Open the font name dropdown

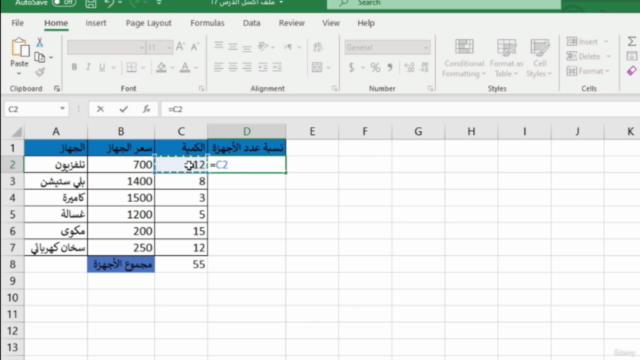click(141, 48)
